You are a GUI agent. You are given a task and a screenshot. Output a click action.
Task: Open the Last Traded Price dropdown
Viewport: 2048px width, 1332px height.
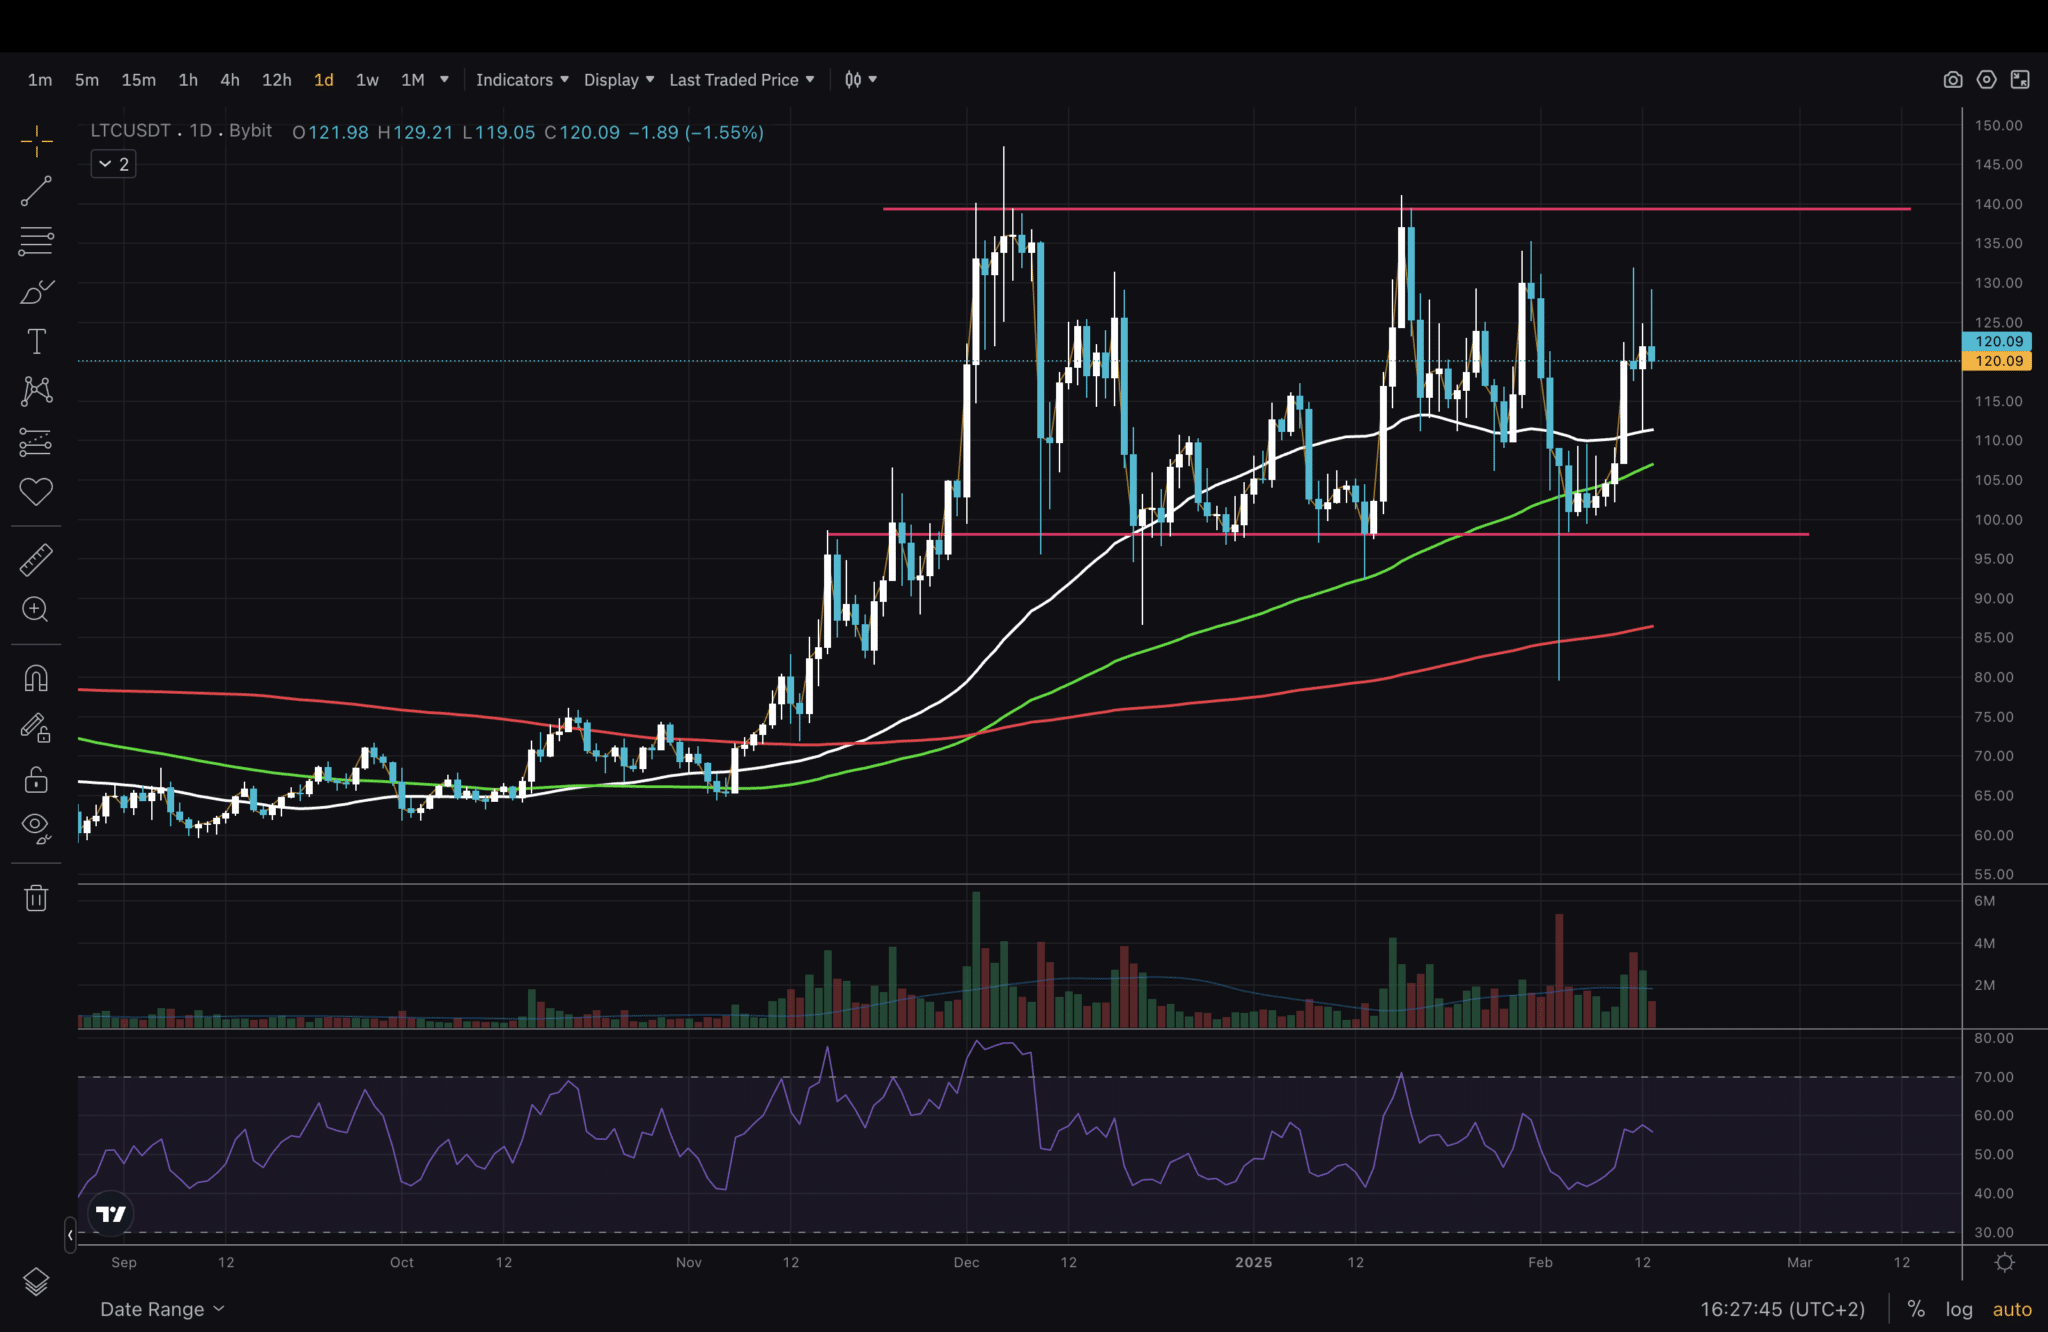pyautogui.click(x=742, y=80)
